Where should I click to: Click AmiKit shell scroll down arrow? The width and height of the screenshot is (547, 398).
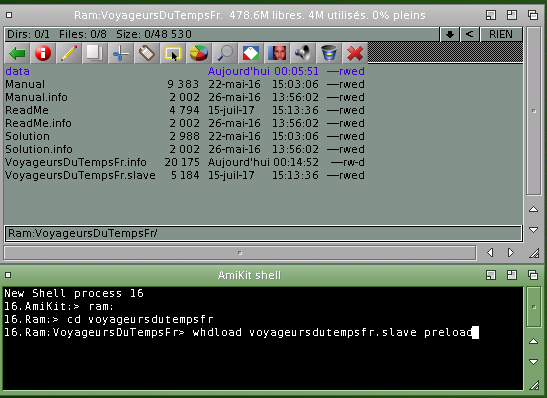pyautogui.click(x=533, y=362)
